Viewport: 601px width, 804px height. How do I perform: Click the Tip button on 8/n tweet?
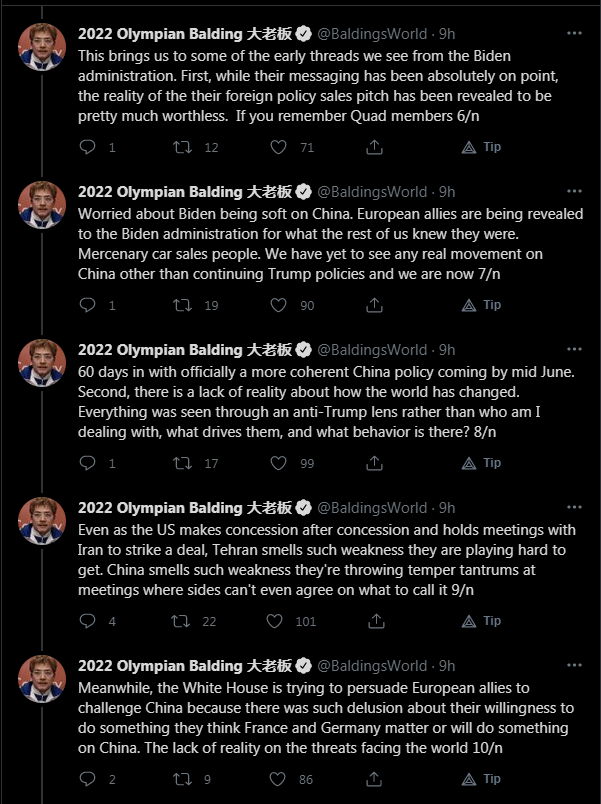482,463
